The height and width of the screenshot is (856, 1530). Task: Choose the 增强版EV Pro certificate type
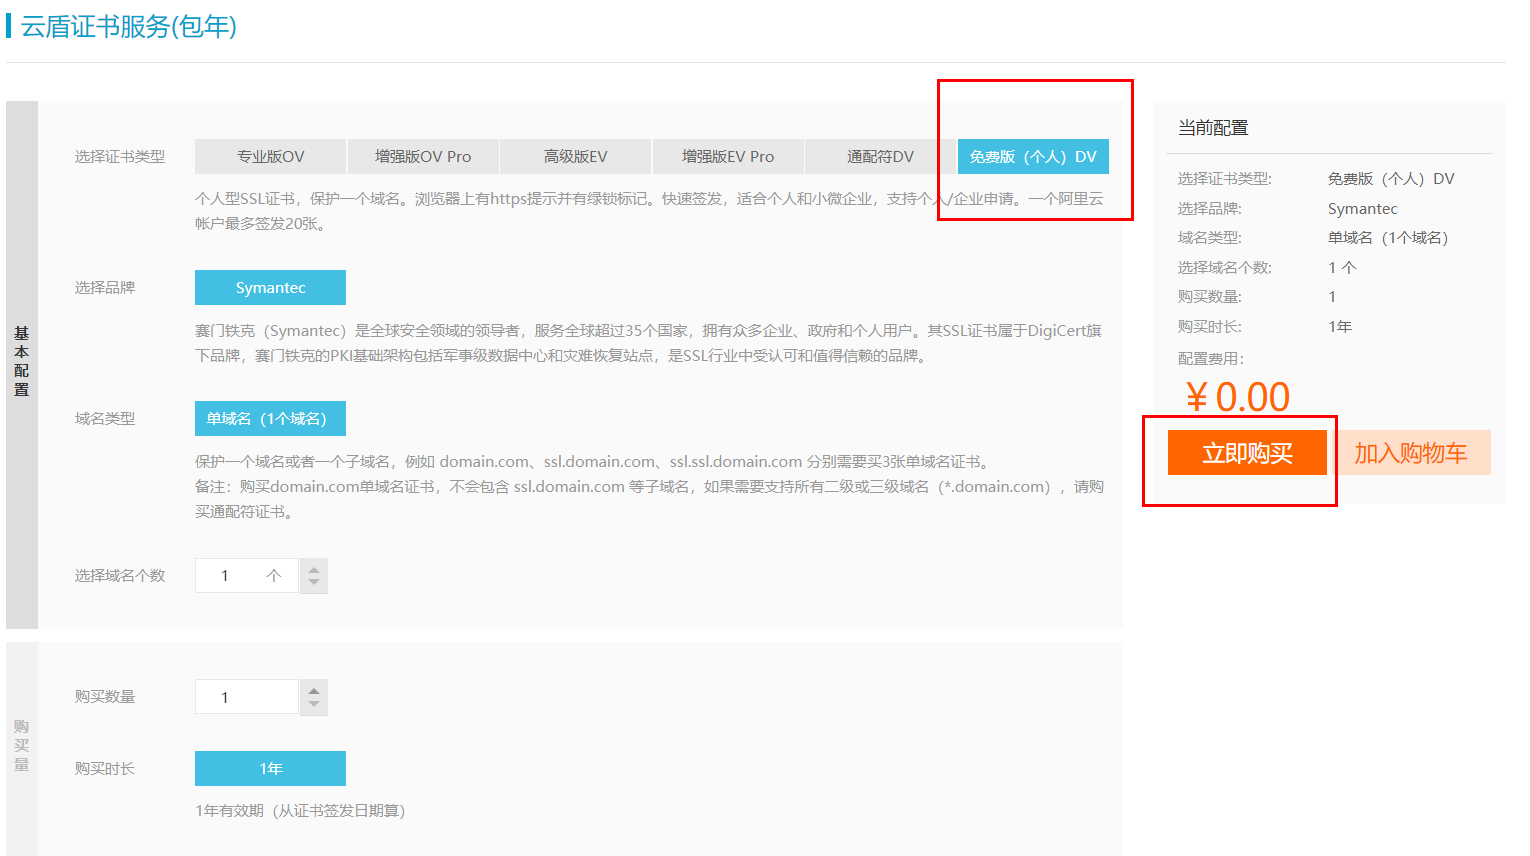728,156
